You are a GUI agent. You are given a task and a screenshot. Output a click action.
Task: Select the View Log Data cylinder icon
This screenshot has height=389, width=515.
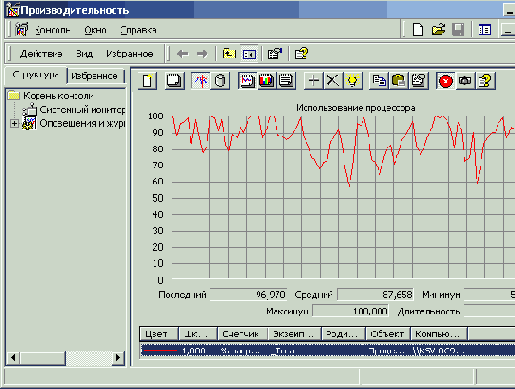220,81
